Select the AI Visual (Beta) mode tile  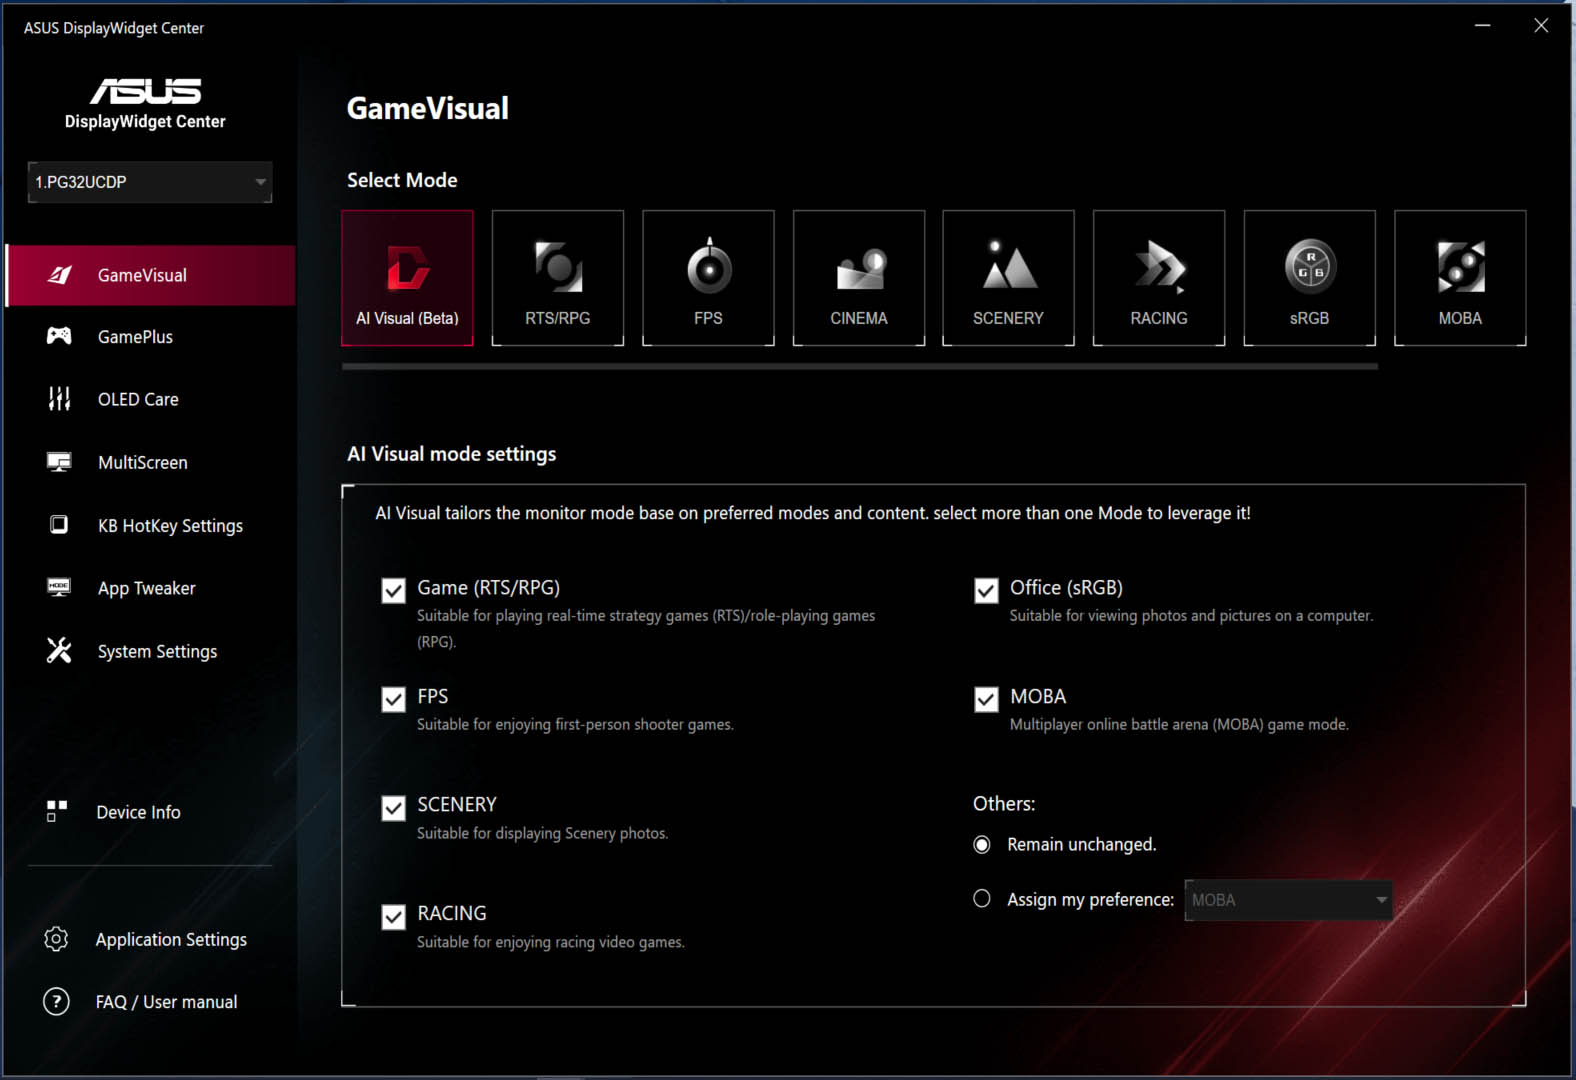tap(407, 278)
